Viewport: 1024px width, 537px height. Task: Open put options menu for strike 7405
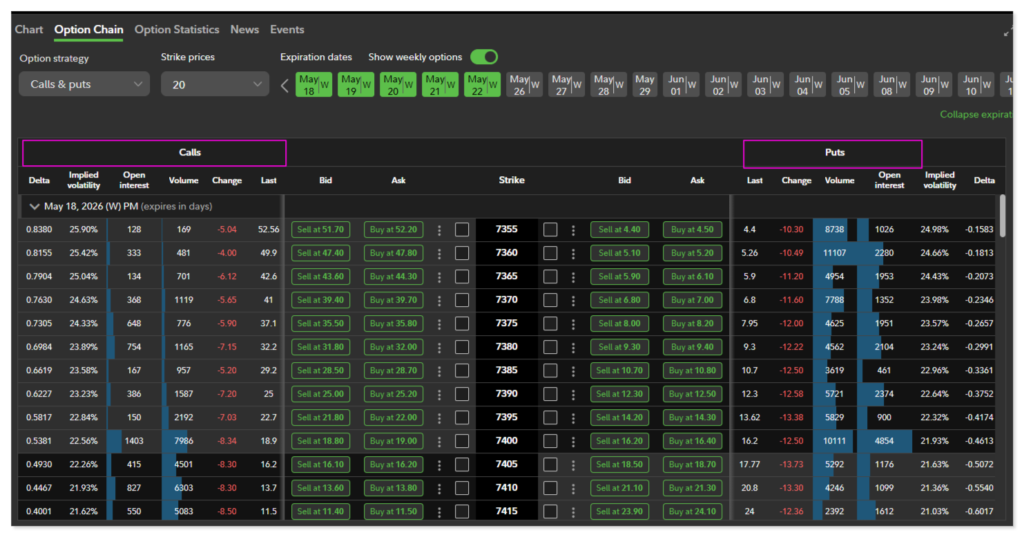pyautogui.click(x=573, y=465)
